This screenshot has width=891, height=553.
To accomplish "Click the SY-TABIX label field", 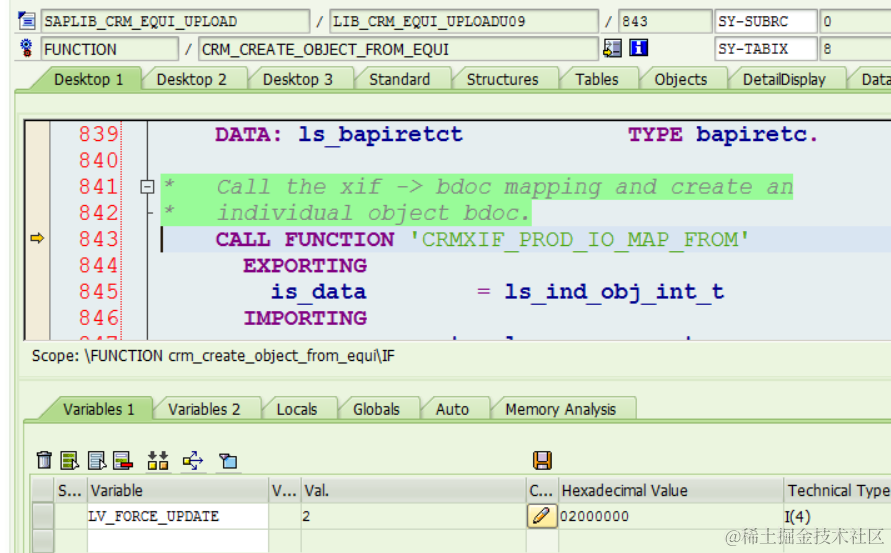I will (x=765, y=49).
